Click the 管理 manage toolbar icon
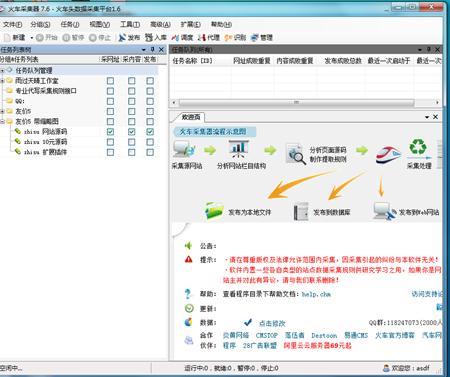Image resolution: width=450 pixels, height=377 pixels. pos(255,37)
